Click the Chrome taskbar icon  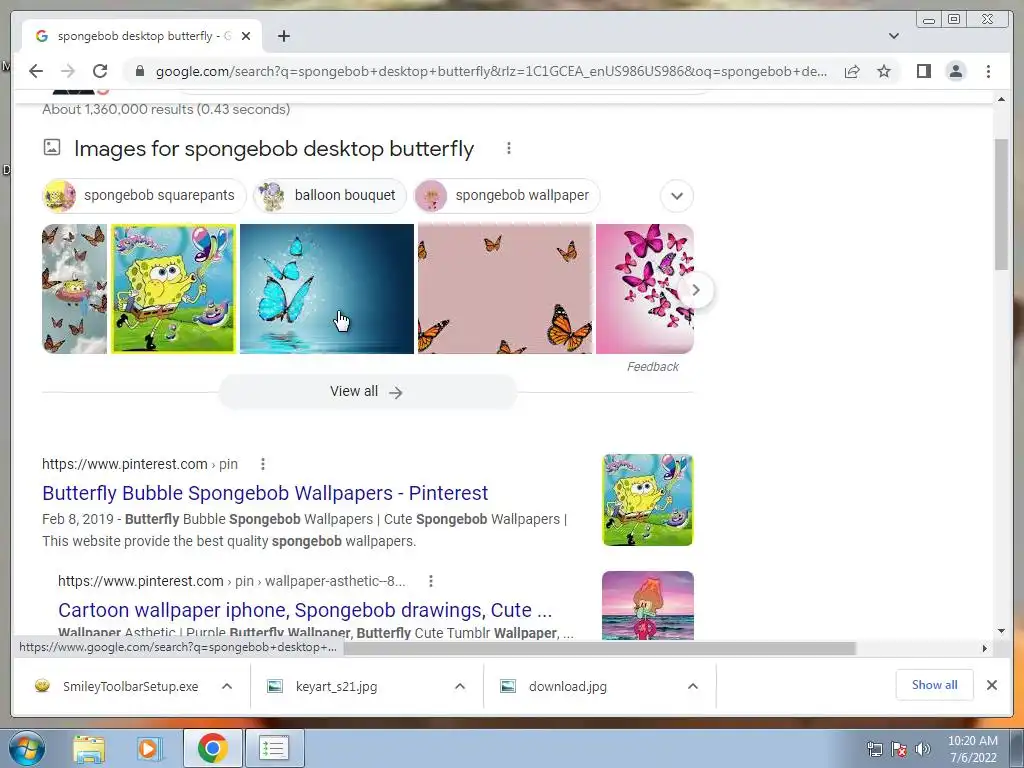212,748
